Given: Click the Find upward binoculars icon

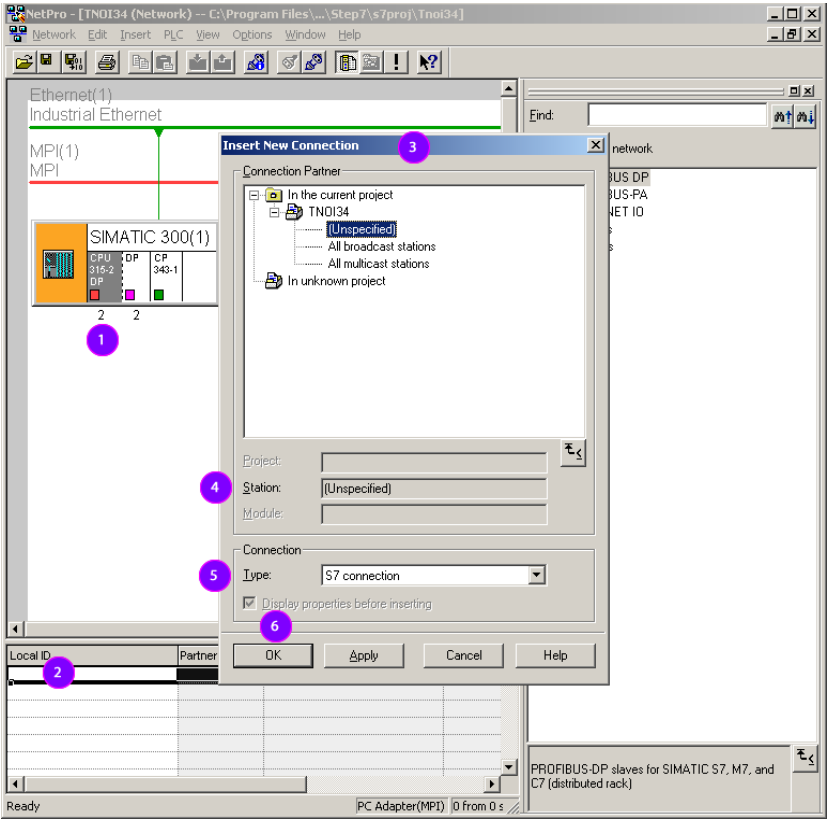Looking at the screenshot, I should [782, 116].
